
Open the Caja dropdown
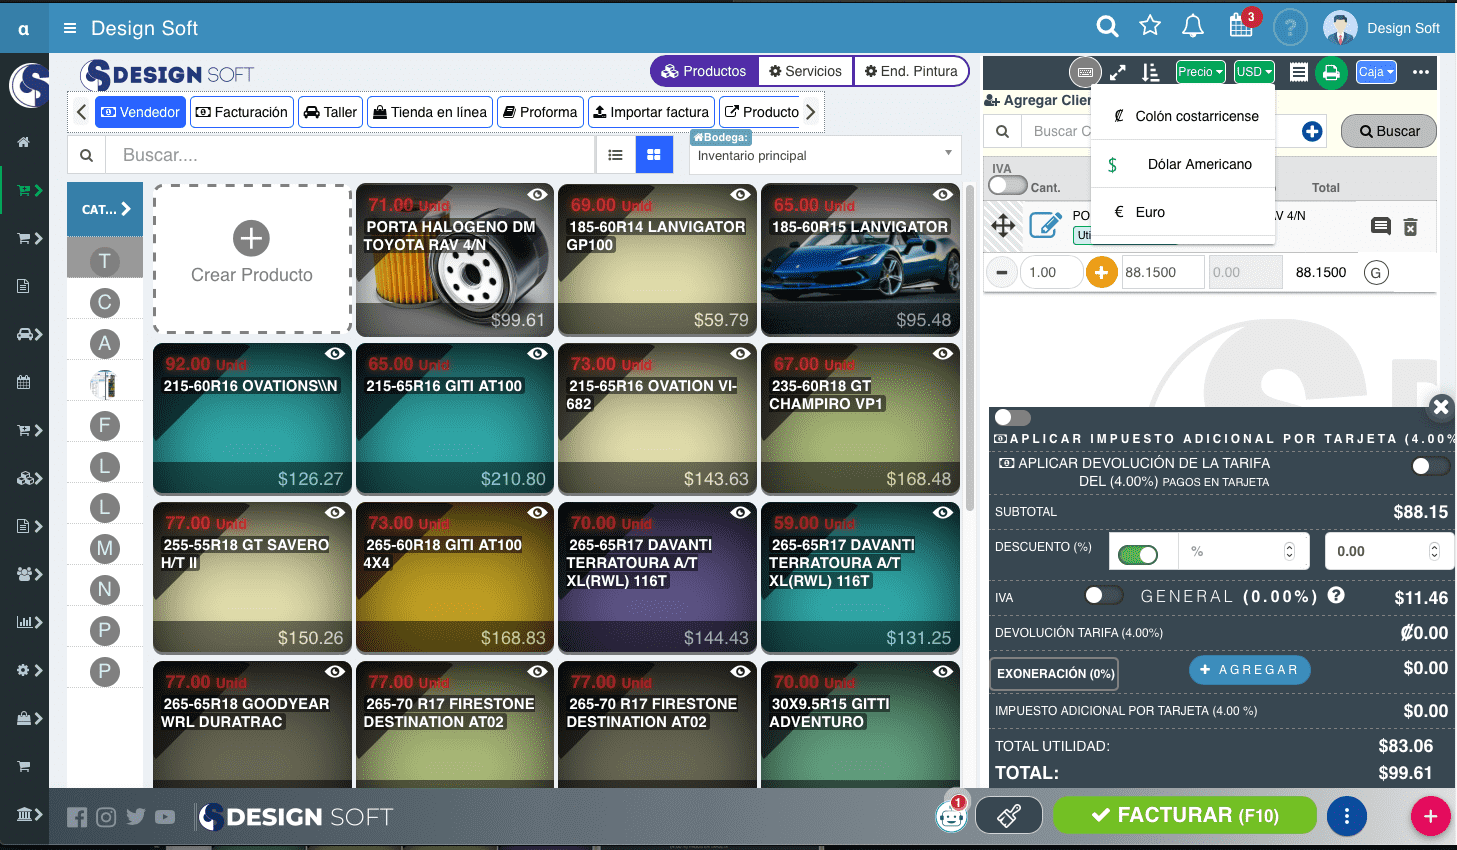1376,72
